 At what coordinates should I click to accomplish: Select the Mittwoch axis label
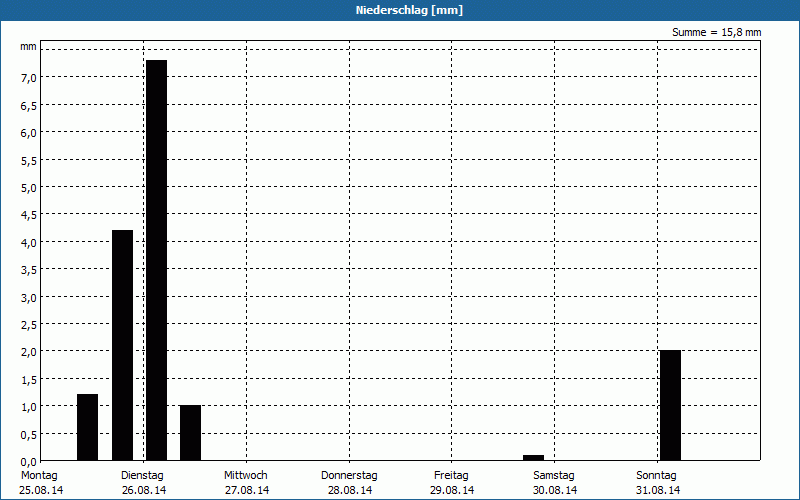click(245, 476)
